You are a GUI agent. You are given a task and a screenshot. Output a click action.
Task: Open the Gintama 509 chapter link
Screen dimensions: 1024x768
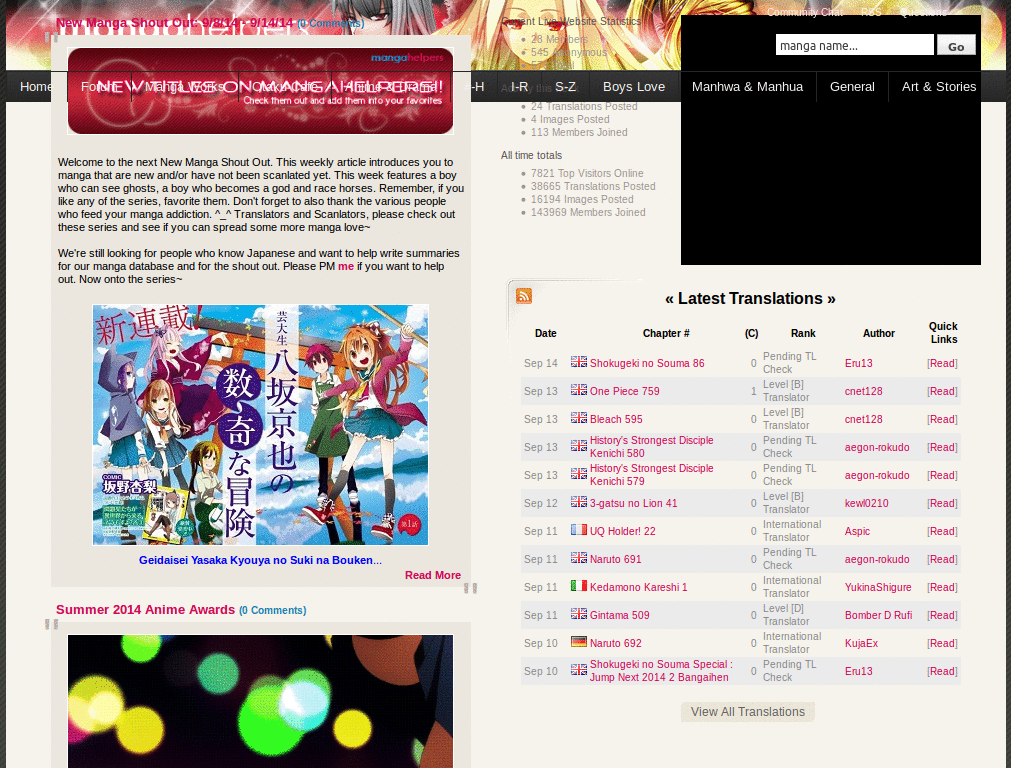click(x=619, y=615)
